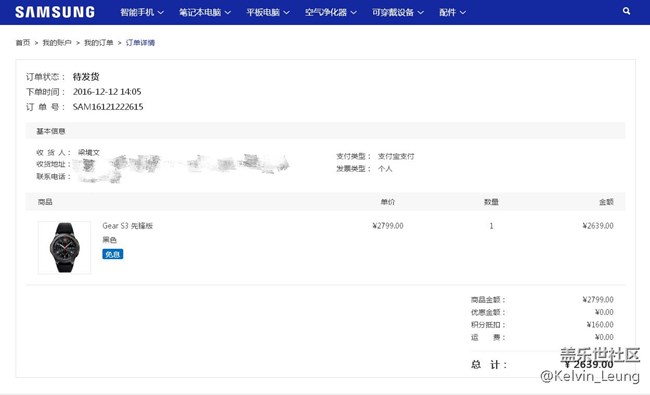The height and width of the screenshot is (395, 650).
Task: Click the 订单详情 breadcrumb
Action: (140, 42)
